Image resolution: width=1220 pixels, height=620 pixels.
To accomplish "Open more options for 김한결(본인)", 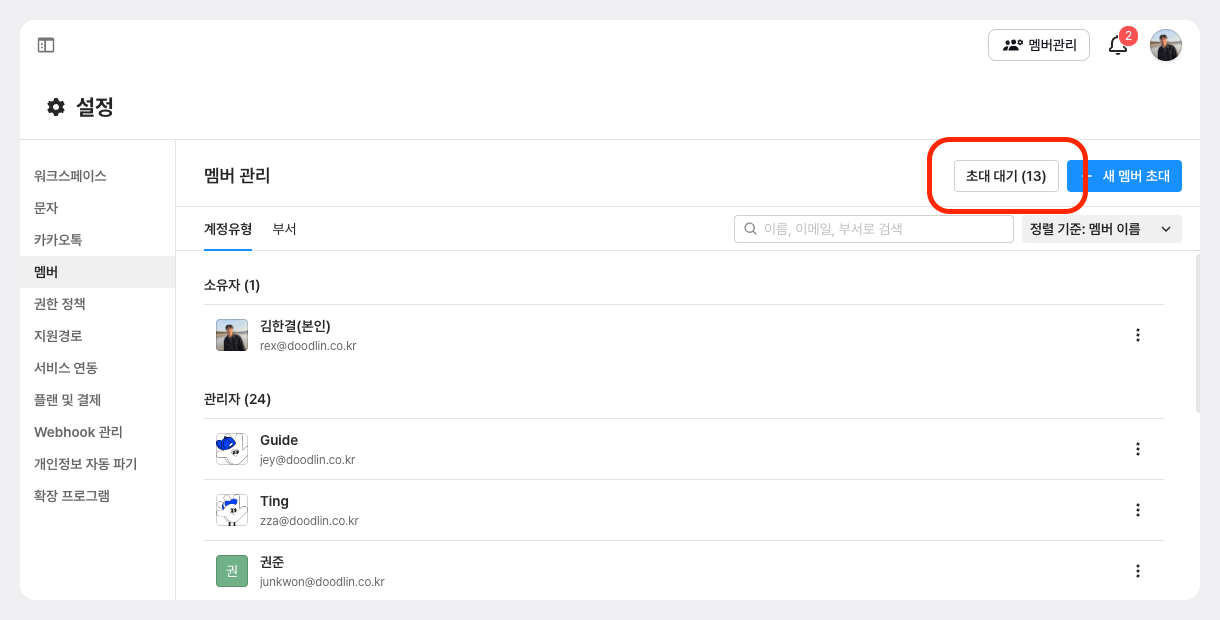I will click(x=1137, y=335).
